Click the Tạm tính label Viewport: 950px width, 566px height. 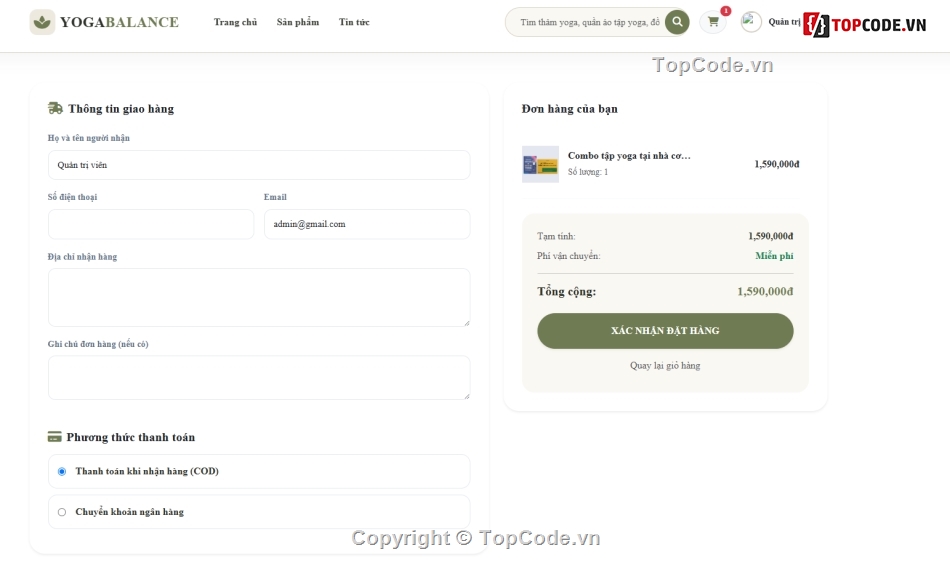[556, 236]
